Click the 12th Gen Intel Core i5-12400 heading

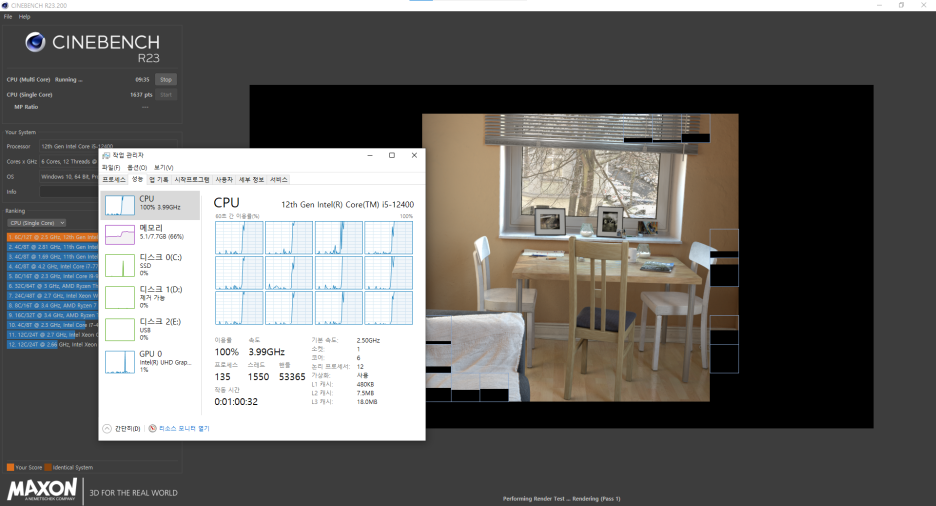[x=347, y=205]
